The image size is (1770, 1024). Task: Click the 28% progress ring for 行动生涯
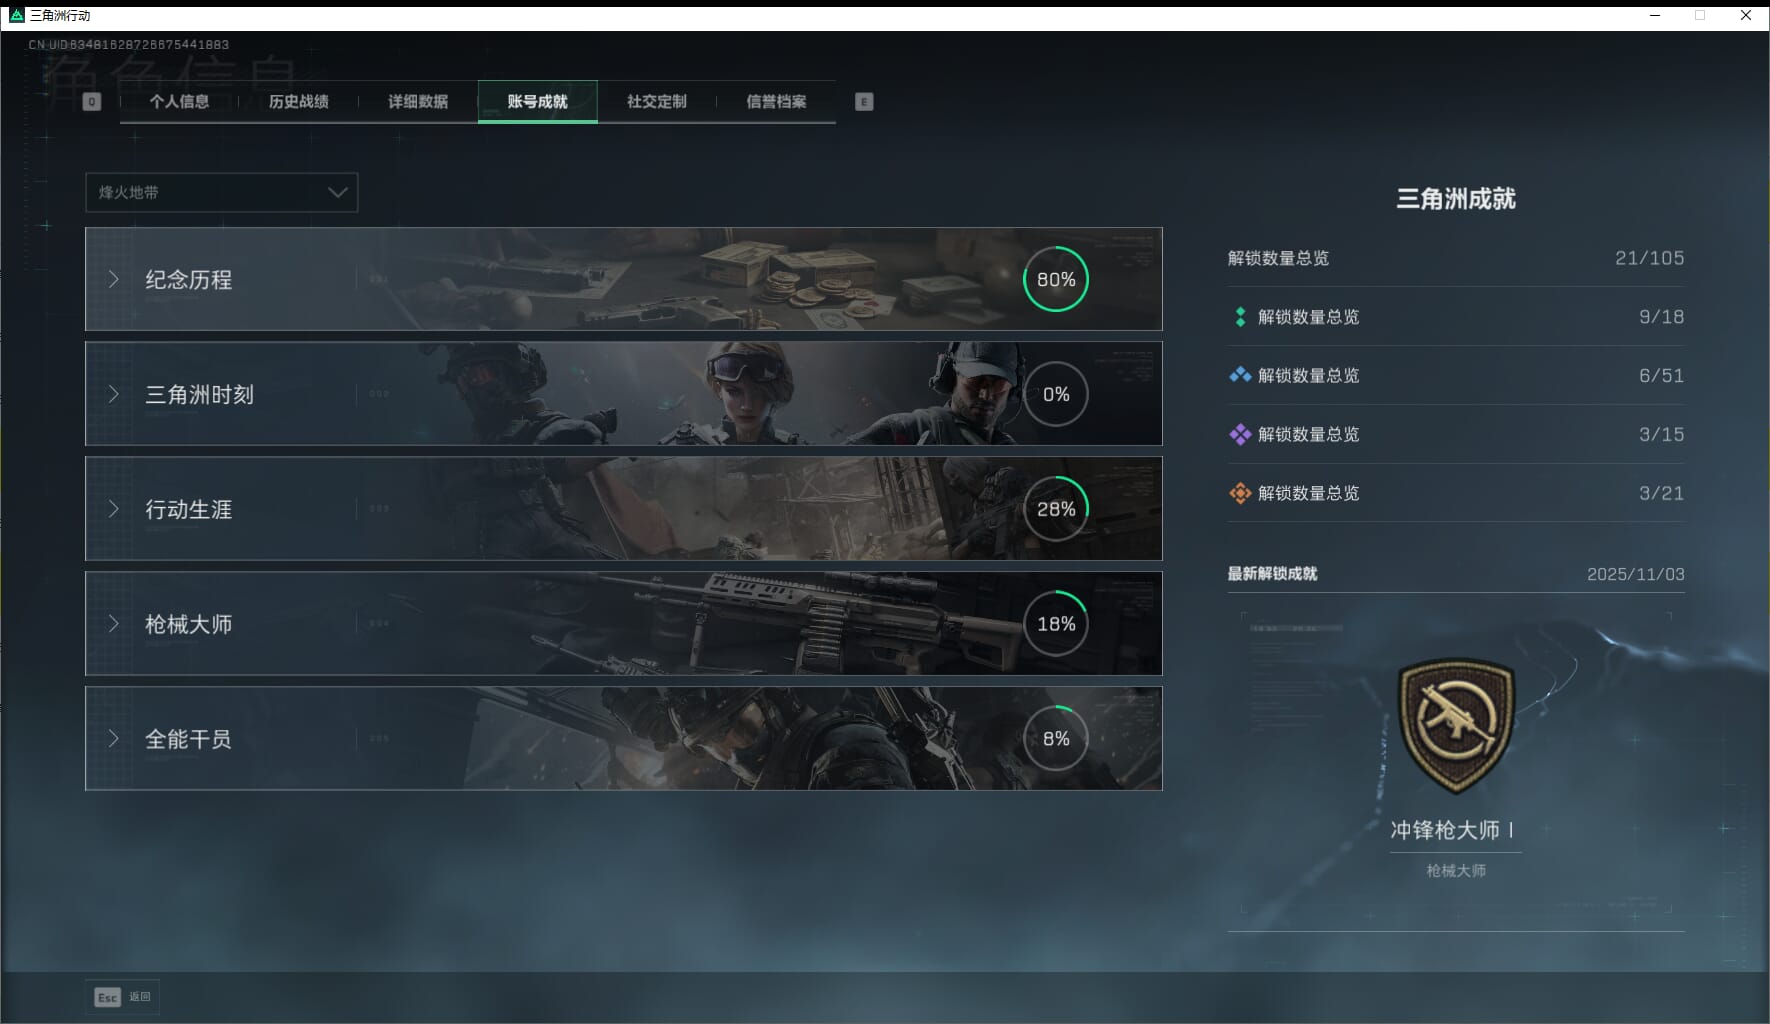[1056, 509]
